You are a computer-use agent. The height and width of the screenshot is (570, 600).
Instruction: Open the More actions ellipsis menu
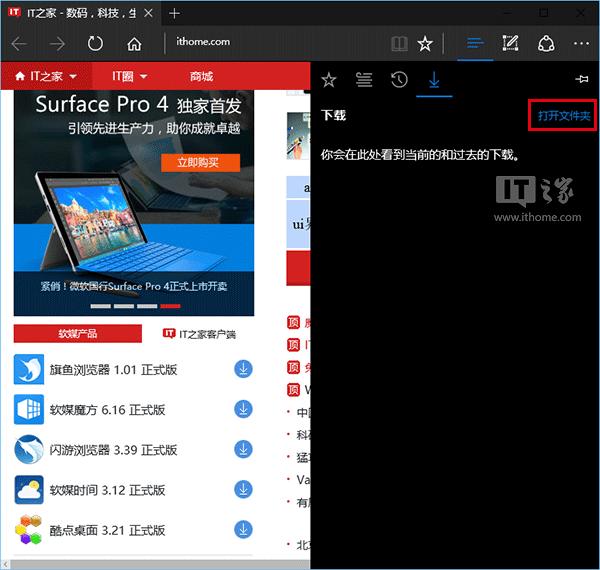(x=581, y=44)
